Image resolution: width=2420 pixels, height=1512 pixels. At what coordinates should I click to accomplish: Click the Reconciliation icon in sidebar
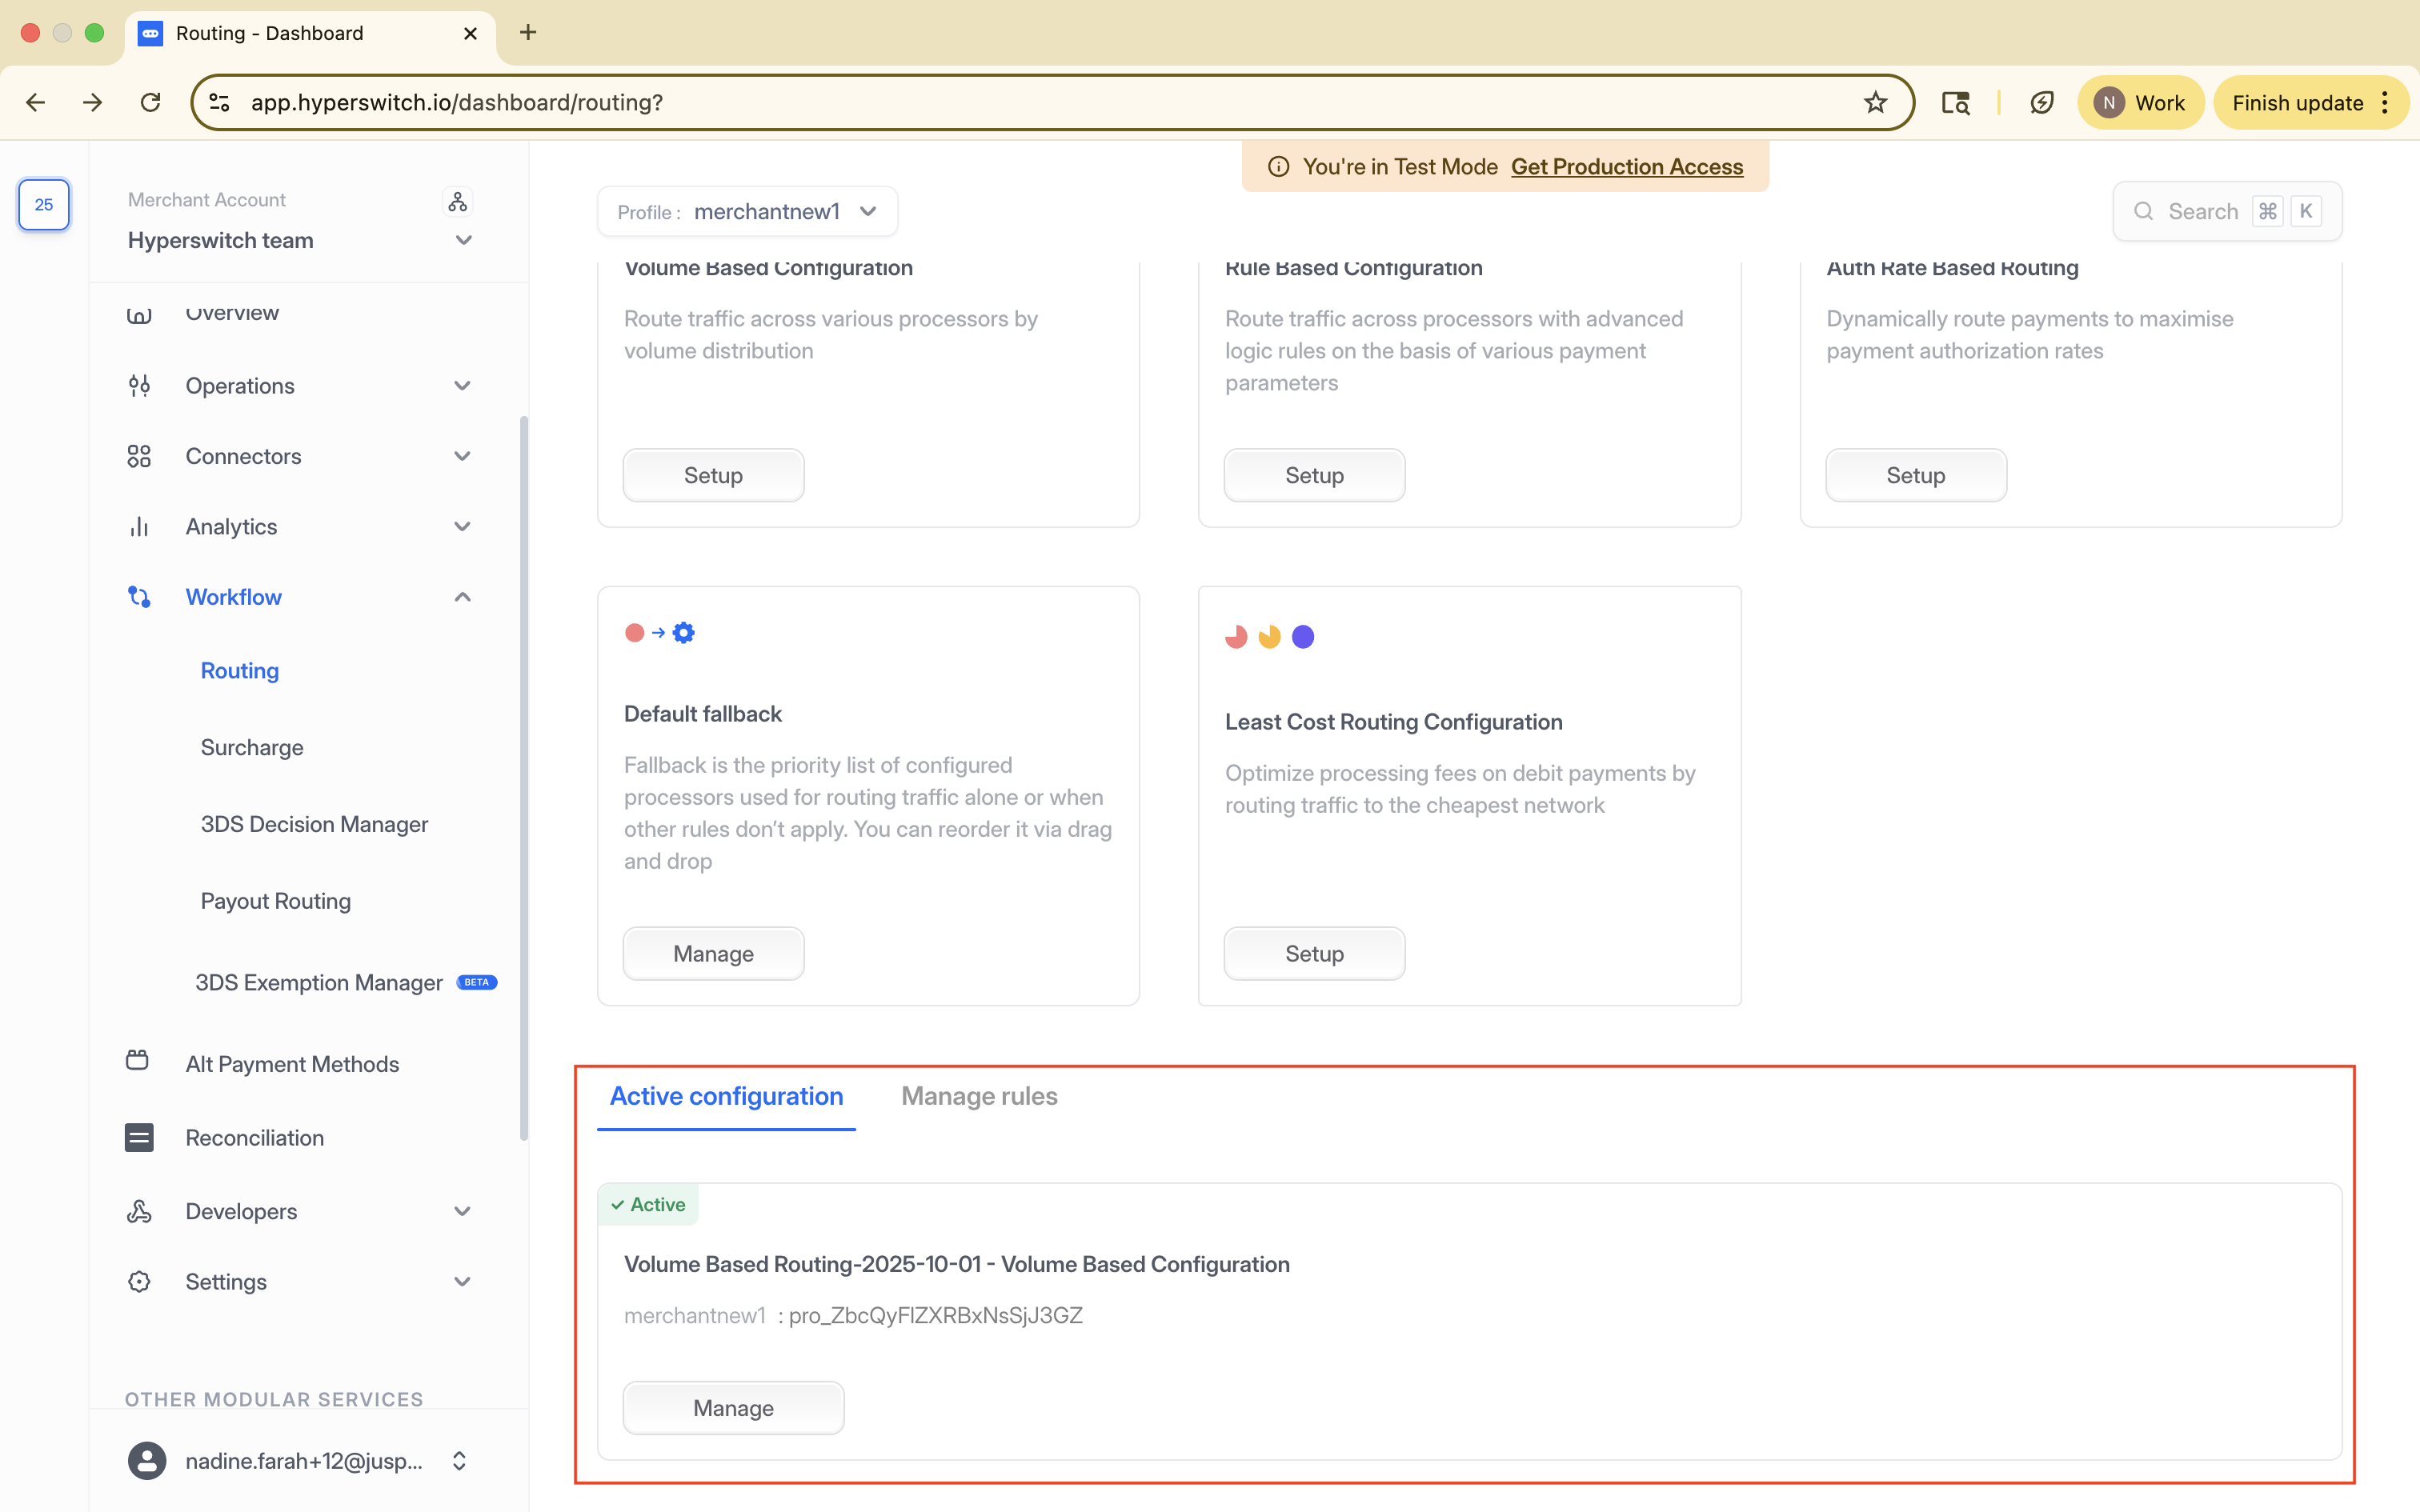(139, 1138)
